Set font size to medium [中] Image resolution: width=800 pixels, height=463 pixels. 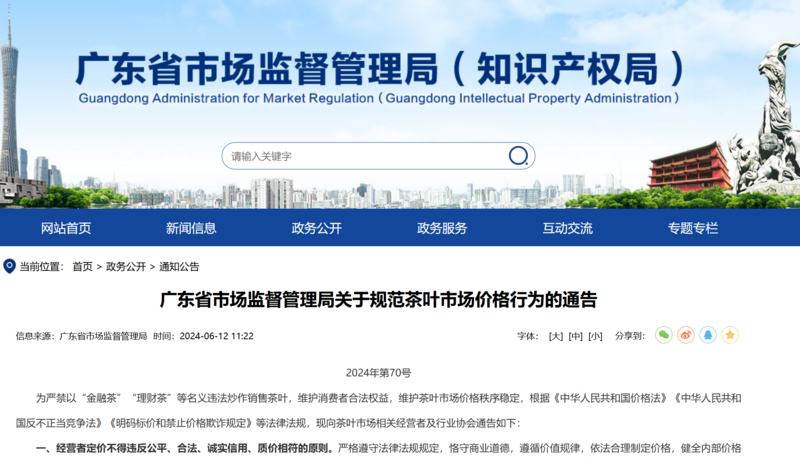pyautogui.click(x=575, y=336)
